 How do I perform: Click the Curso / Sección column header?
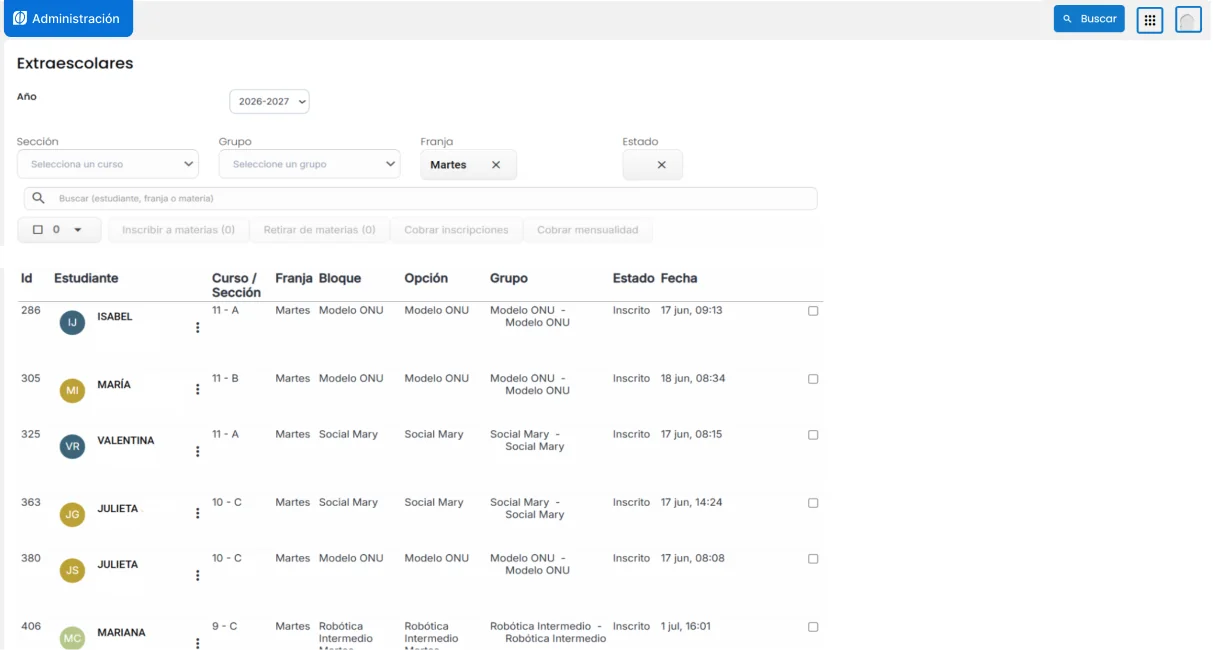pos(236,285)
